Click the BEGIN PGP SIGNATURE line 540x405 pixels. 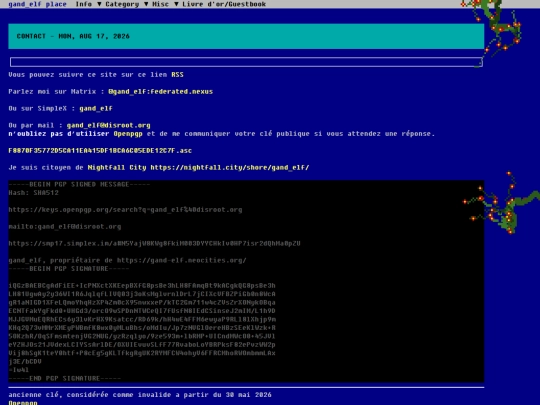click(69, 269)
